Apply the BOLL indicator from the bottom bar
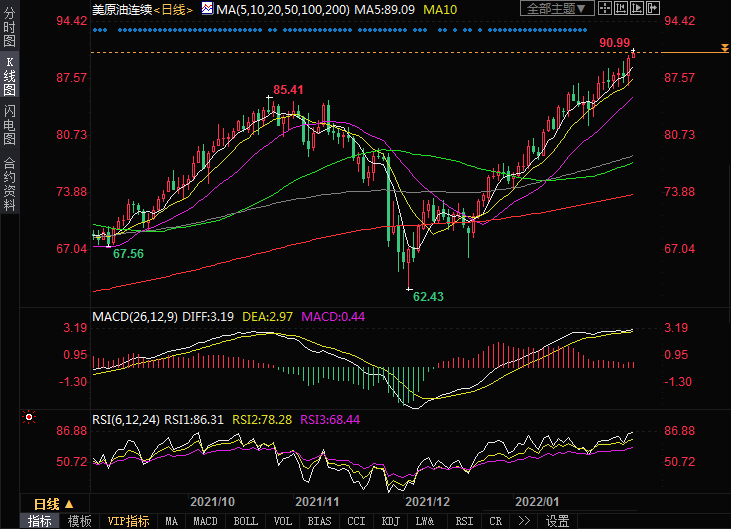Image resolution: width=731 pixels, height=529 pixels. tap(245, 521)
